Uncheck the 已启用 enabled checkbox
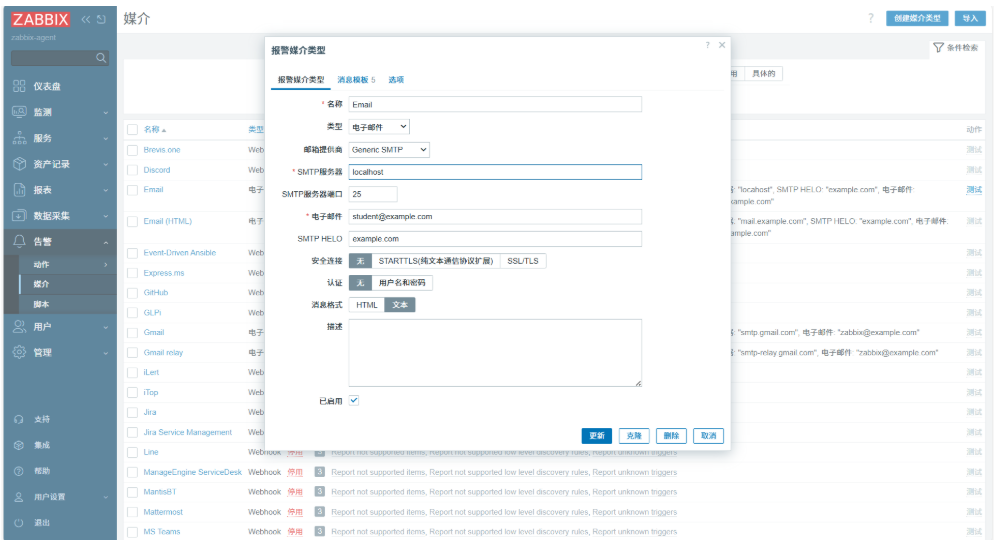 pyautogui.click(x=354, y=400)
